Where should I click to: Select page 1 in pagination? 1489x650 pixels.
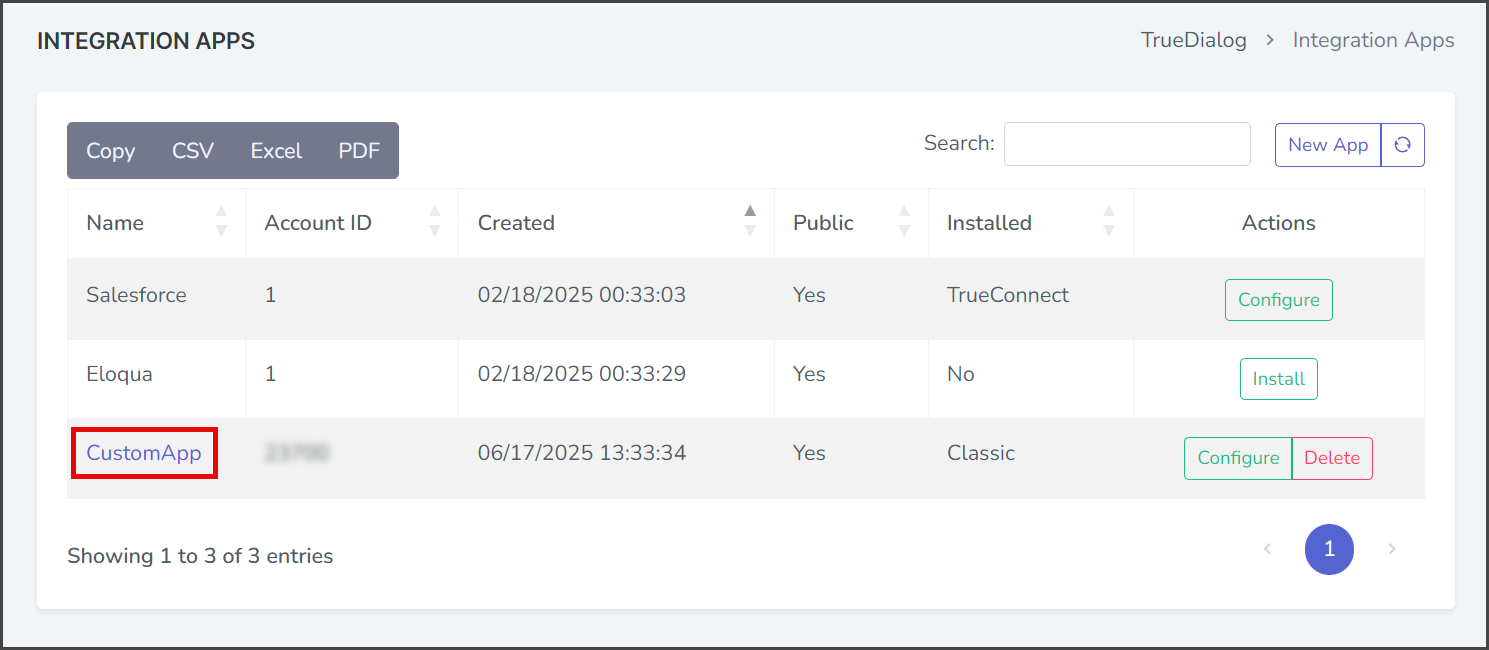coord(1329,549)
